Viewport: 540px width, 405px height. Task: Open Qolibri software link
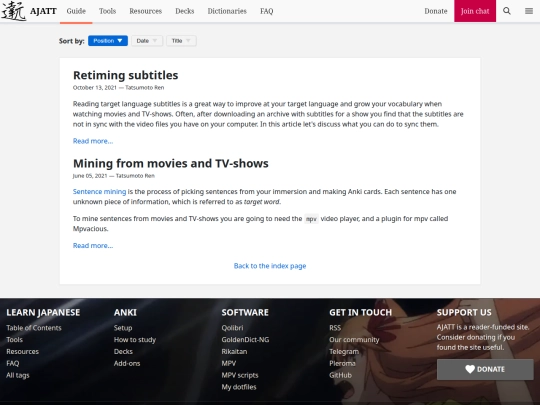coord(232,328)
